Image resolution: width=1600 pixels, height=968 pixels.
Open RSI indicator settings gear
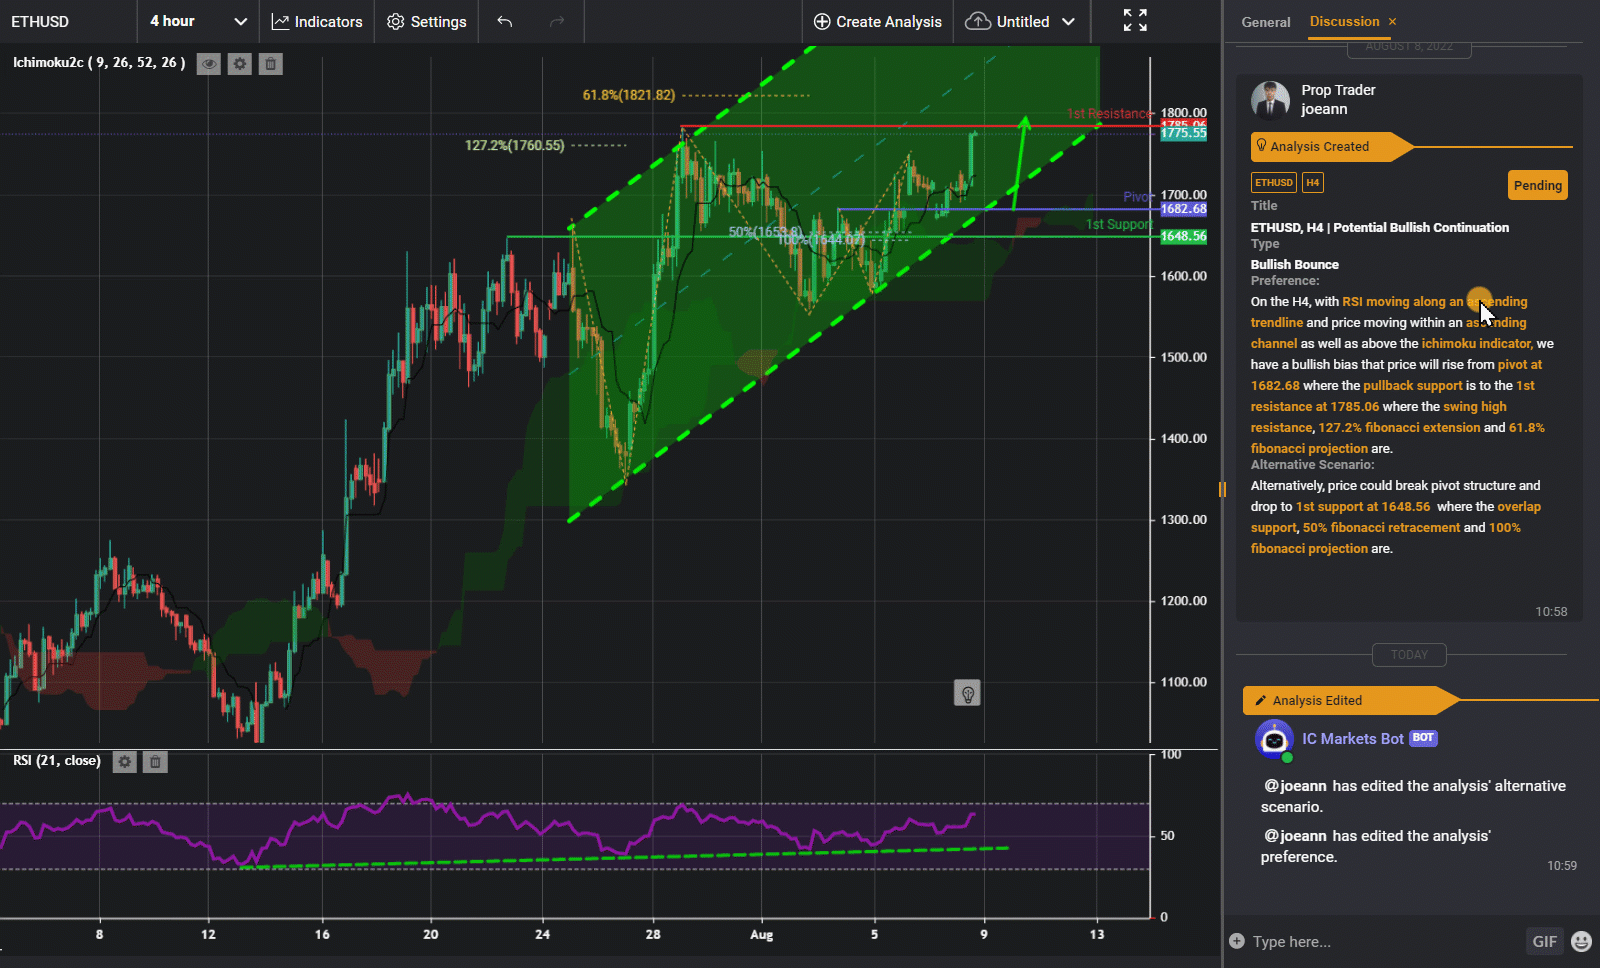[x=124, y=762]
